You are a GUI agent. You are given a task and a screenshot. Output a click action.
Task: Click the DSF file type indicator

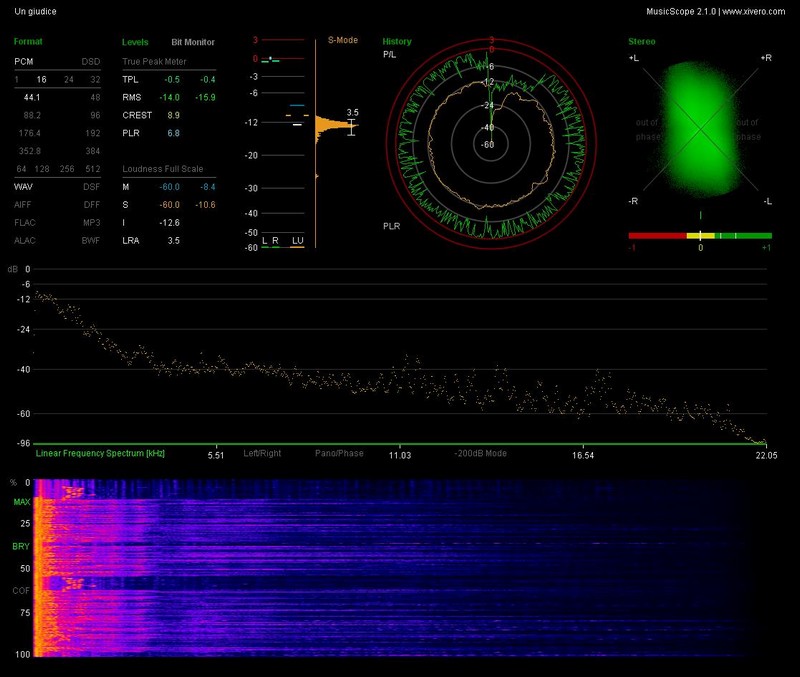[x=92, y=187]
